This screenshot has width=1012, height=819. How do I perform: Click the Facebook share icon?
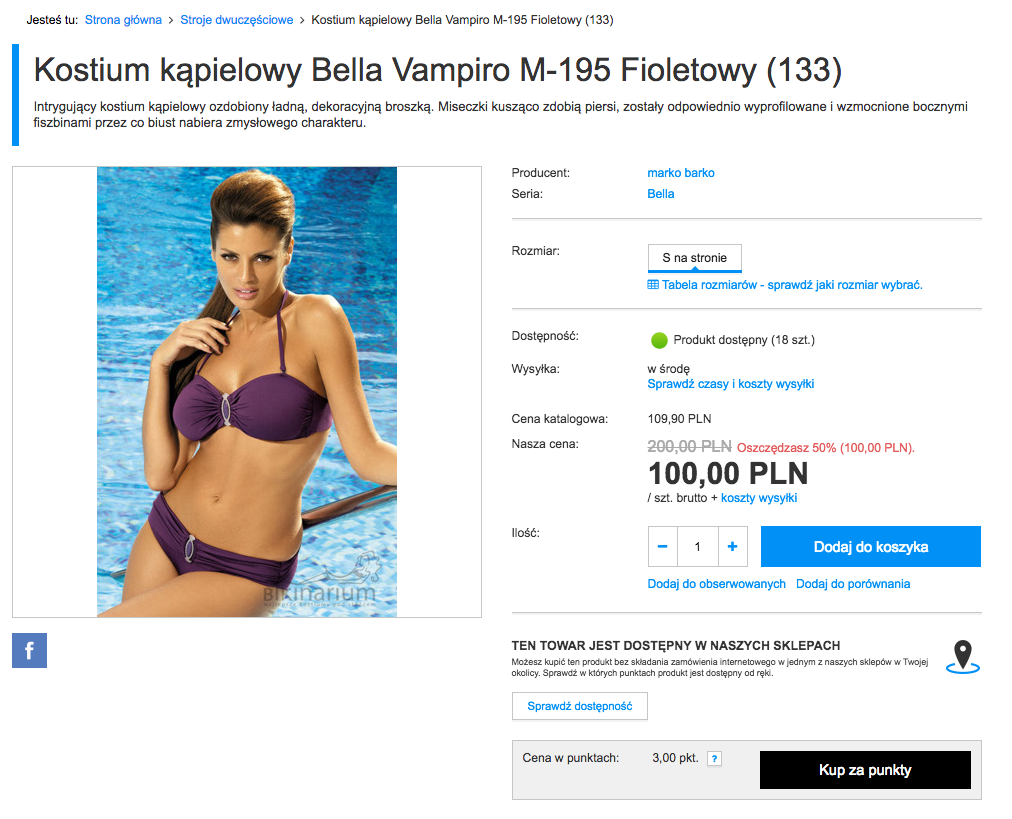pyautogui.click(x=29, y=650)
